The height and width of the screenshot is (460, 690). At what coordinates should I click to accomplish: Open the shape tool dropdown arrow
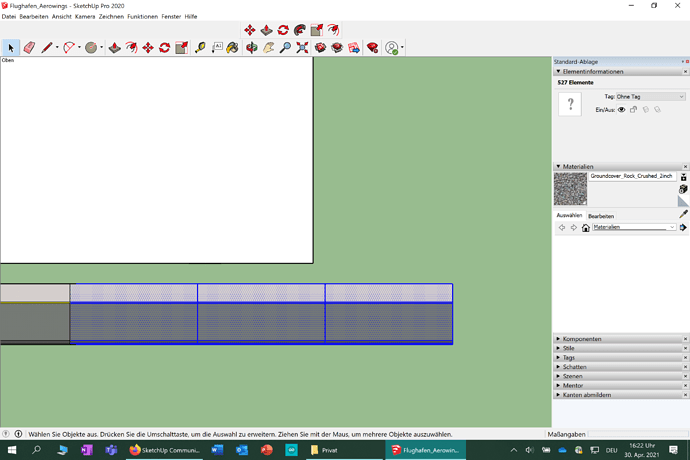[x=101, y=48]
